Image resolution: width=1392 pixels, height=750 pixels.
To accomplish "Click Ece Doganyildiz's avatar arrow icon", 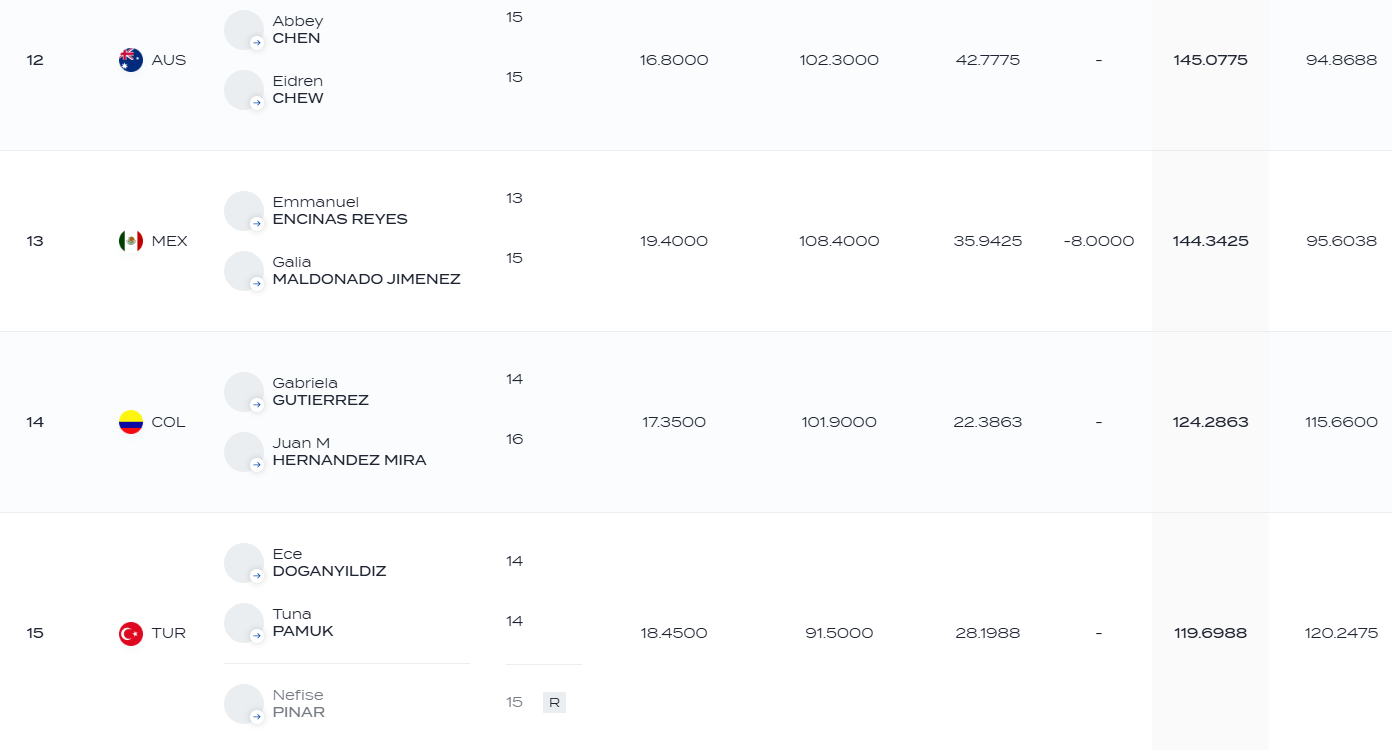I will pos(257,576).
